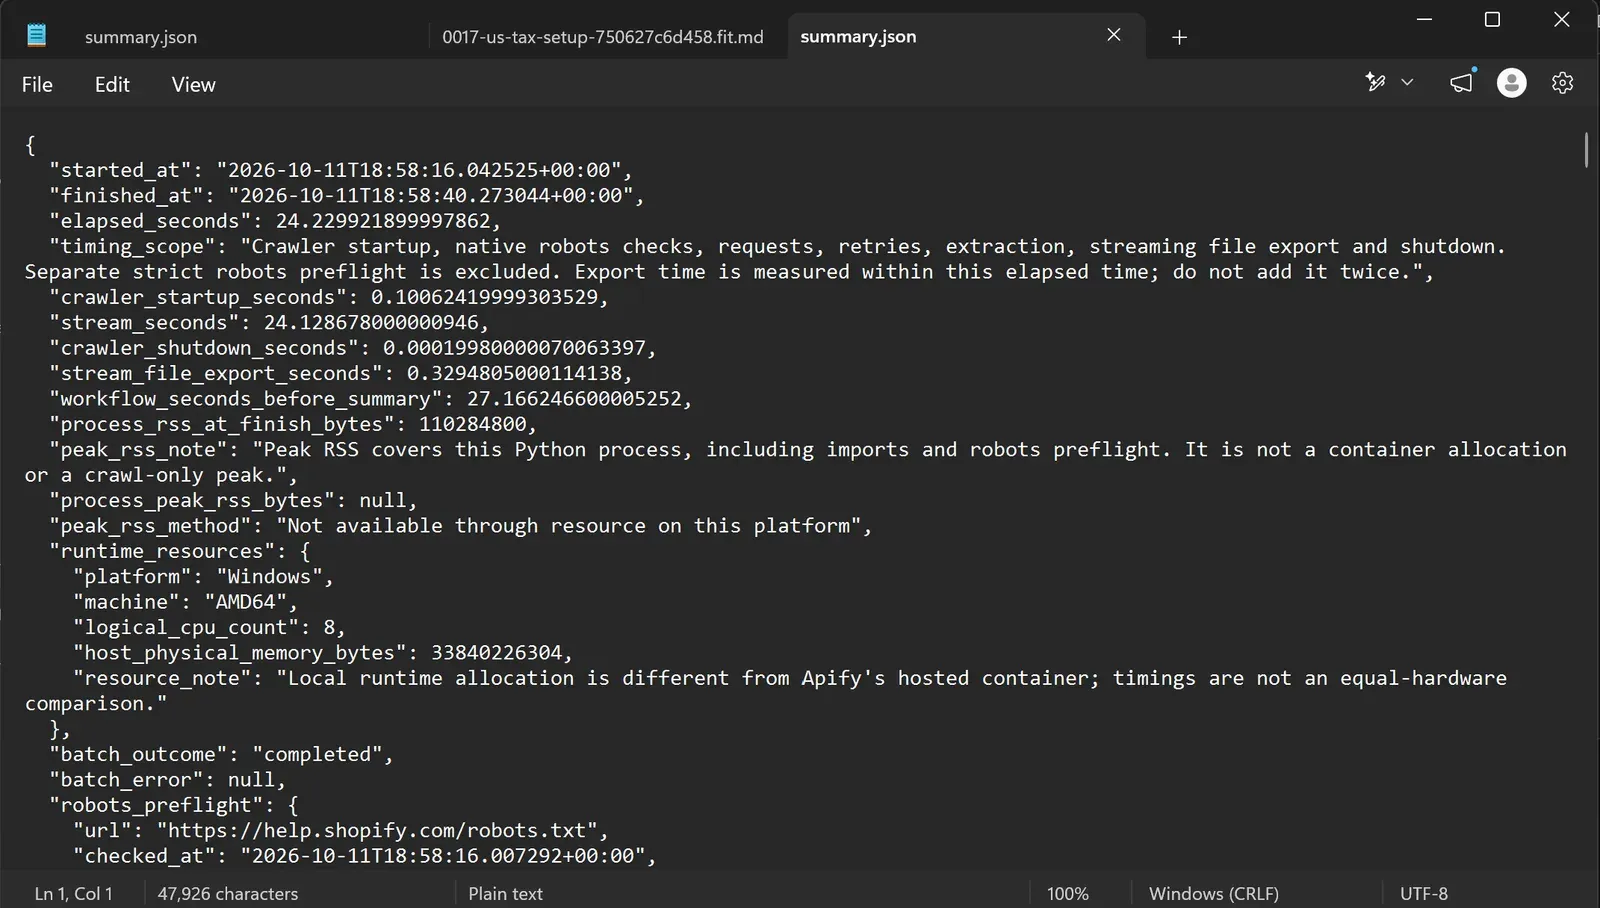Add a new tab with plus button
Screen dimensions: 1600x908
tap(1179, 37)
